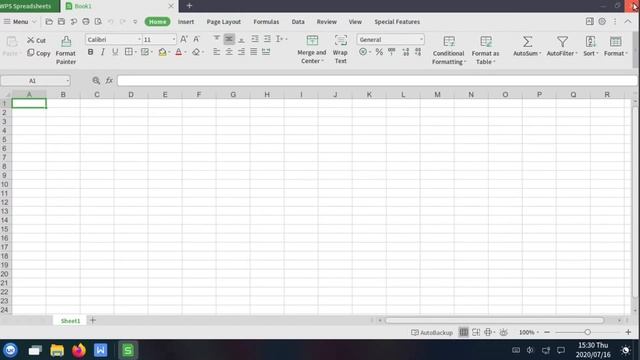Open Print Preview from quick access toolbar
The height and width of the screenshot is (360, 640).
click(98, 22)
